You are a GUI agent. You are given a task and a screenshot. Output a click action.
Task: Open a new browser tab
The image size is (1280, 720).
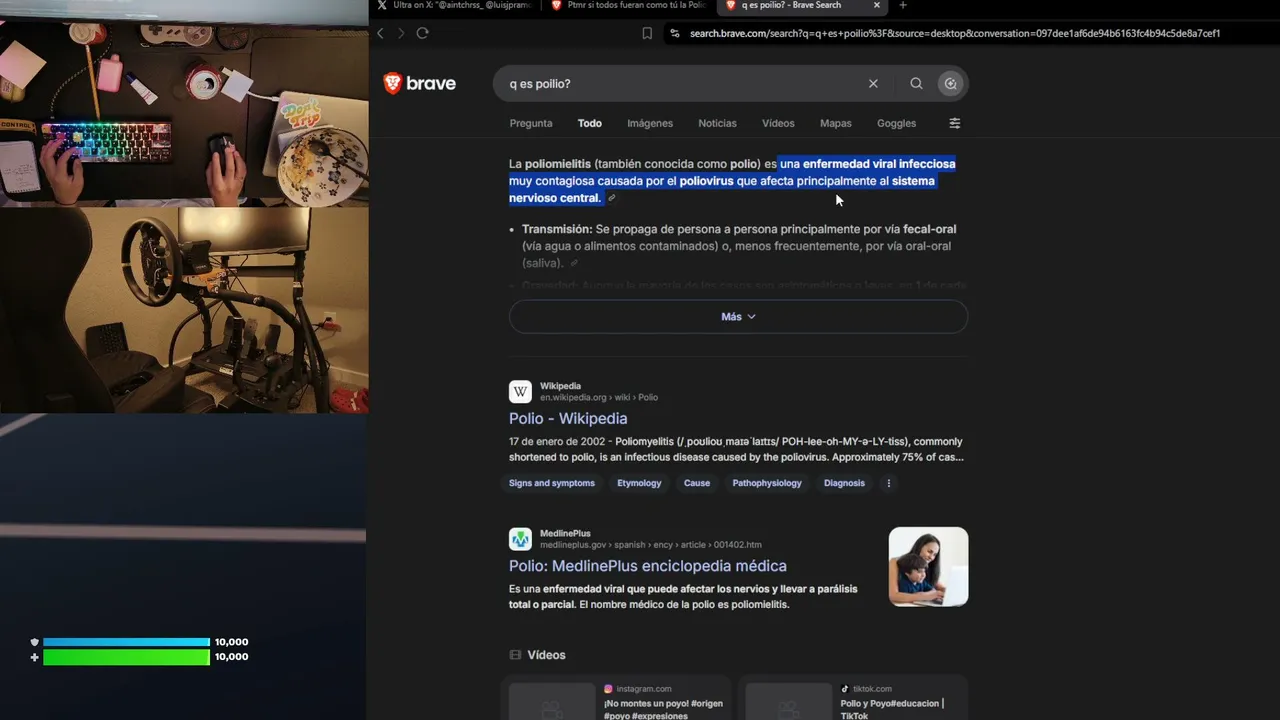(x=903, y=5)
